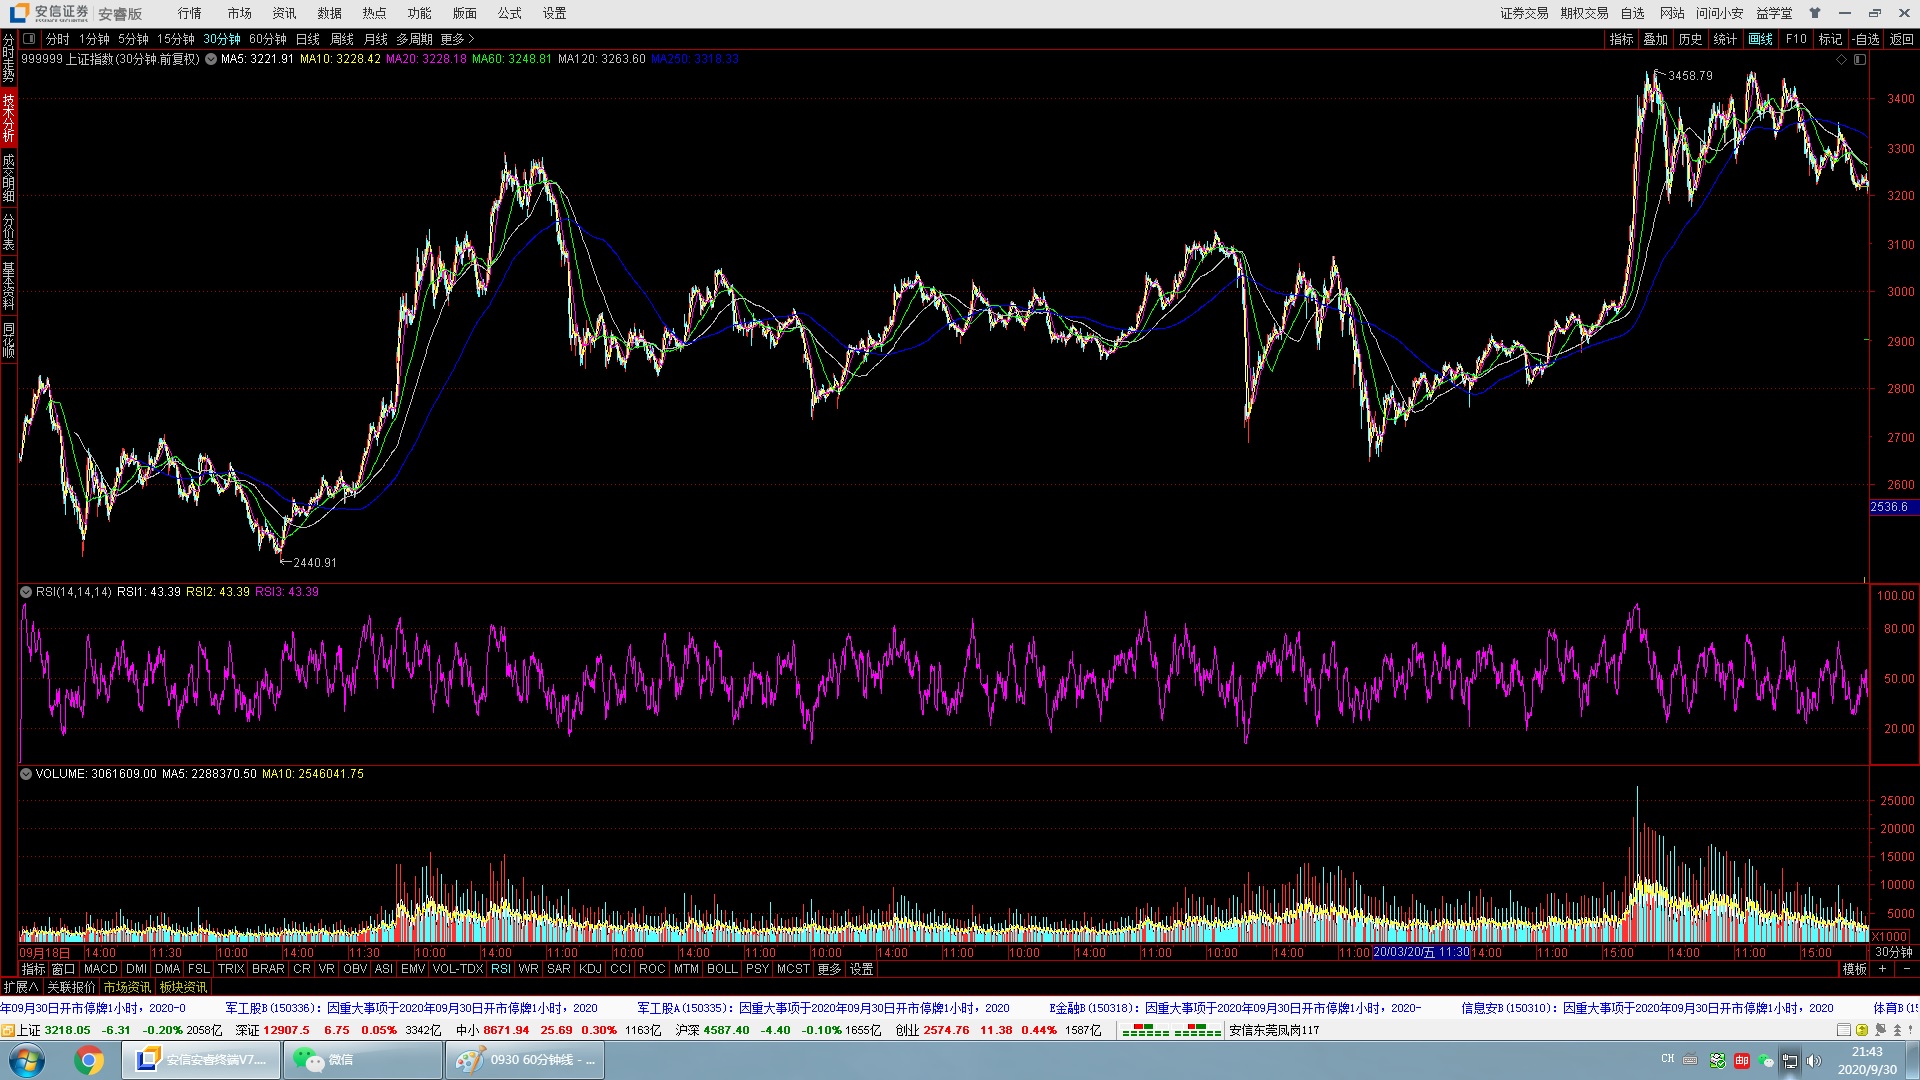The height and width of the screenshot is (1080, 1920).
Task: Click the WeChat tray icon
Action: 1766,1060
